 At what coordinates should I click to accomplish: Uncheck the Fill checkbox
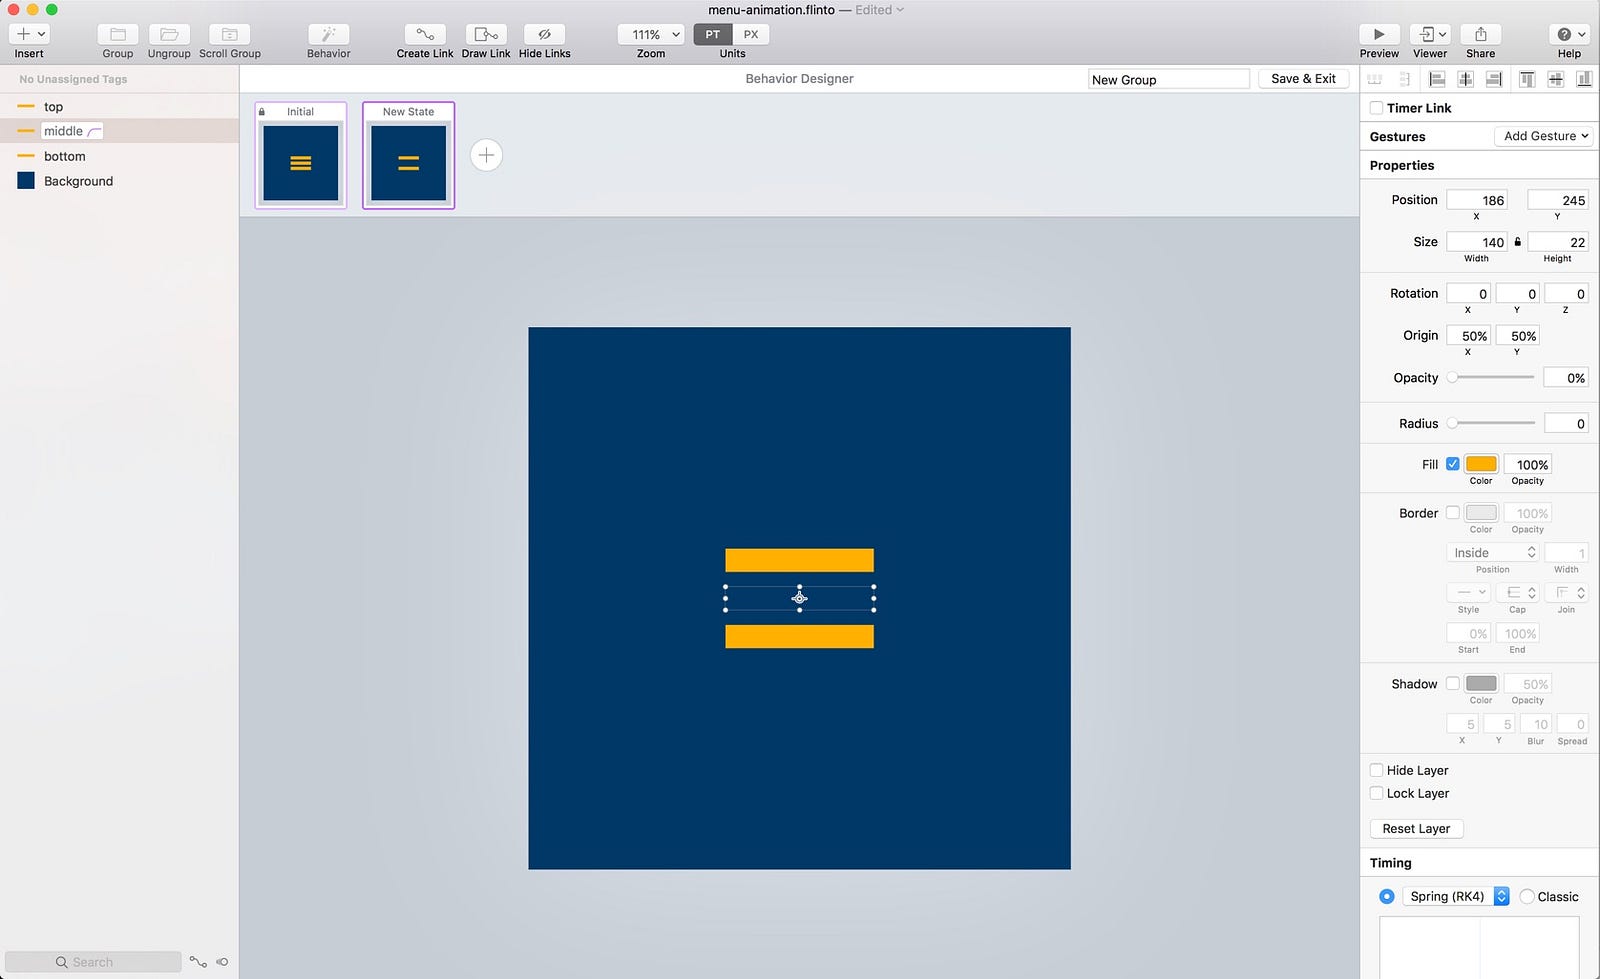(x=1453, y=464)
